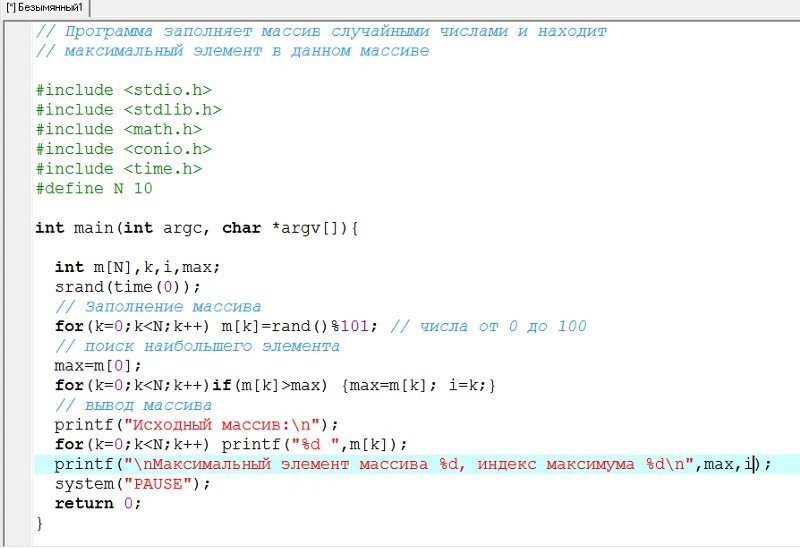Click the call 'printf("%d ",m[k]);'
The image size is (800, 548).
coord(314,444)
